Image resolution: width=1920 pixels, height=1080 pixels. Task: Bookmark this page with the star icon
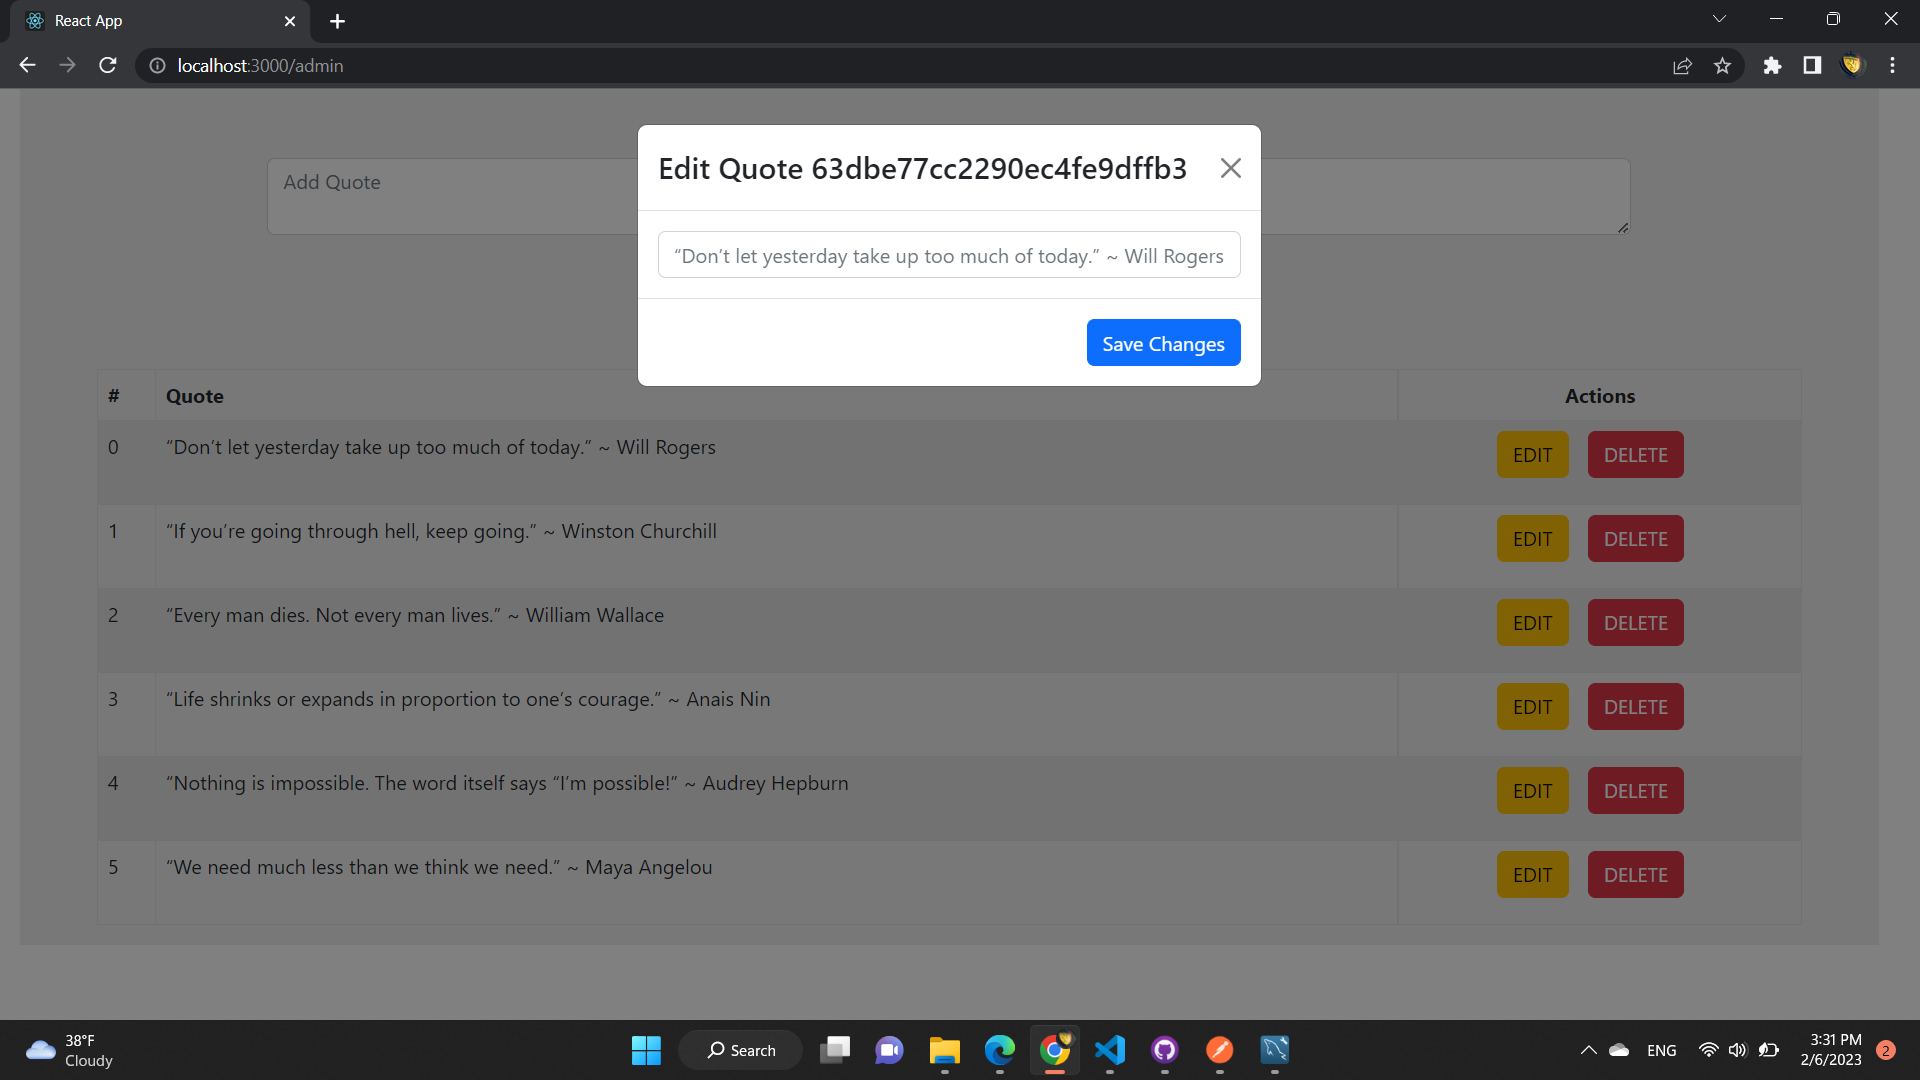[x=1723, y=65]
